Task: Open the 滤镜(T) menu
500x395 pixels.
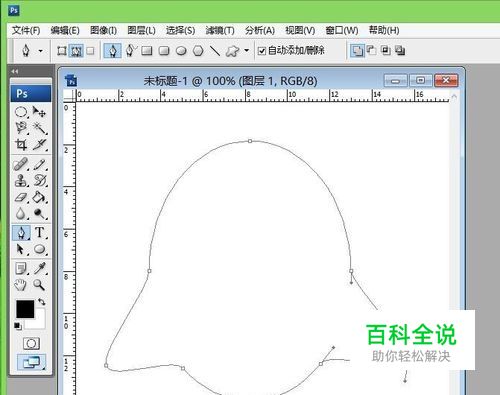Action: (220, 31)
